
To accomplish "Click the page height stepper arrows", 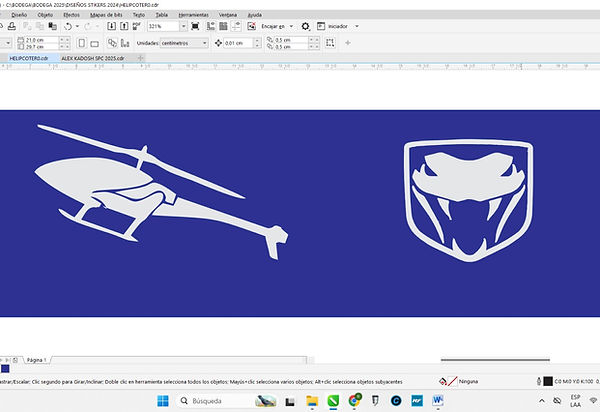I will pos(65,46).
